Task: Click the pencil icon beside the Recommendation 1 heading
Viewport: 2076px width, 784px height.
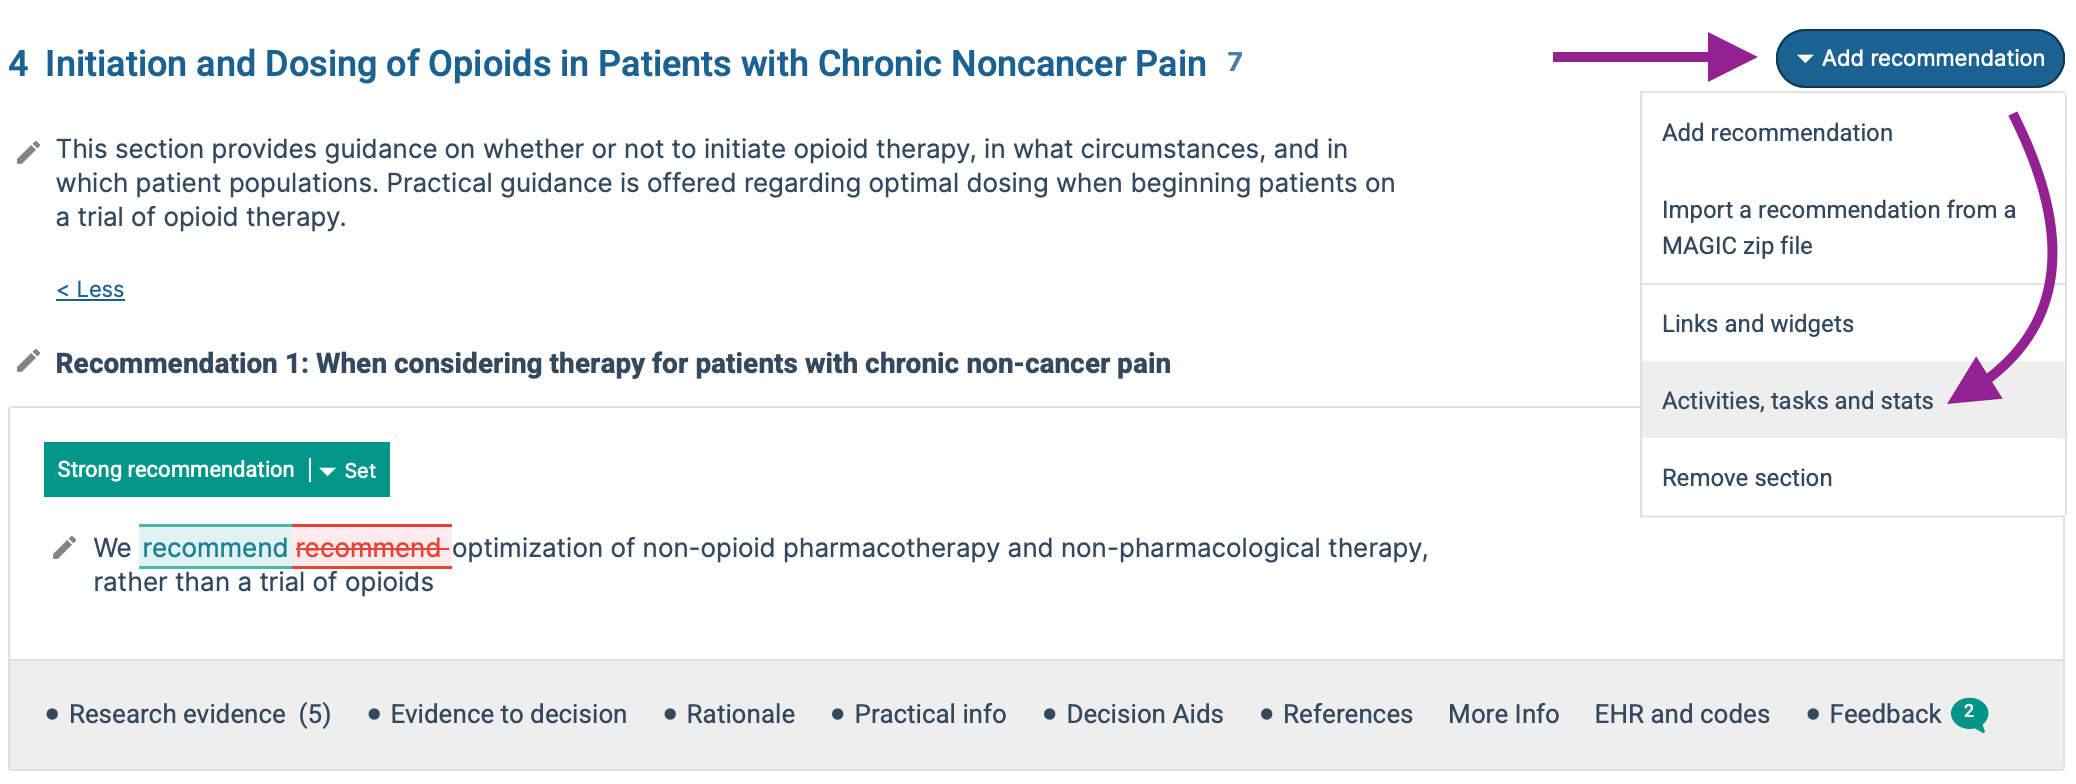Action: point(28,361)
